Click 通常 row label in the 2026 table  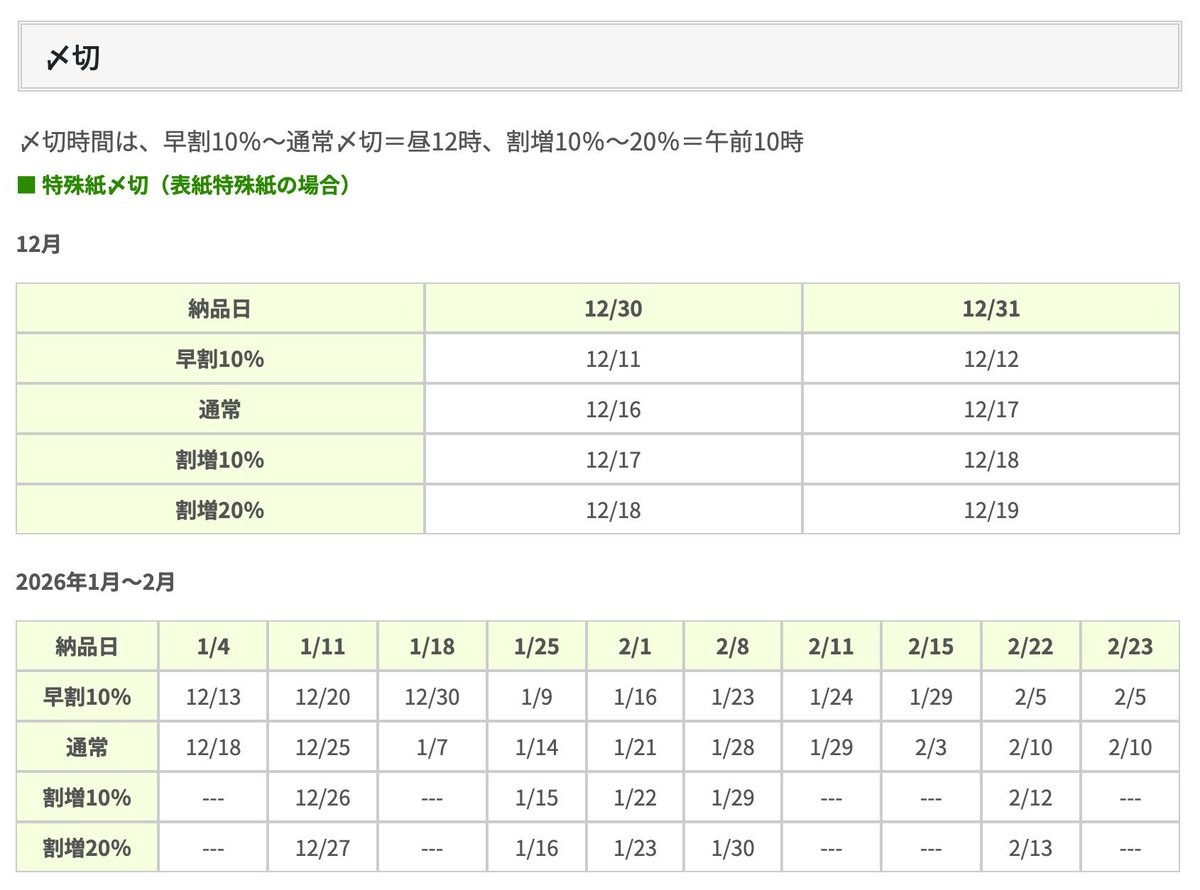87,748
